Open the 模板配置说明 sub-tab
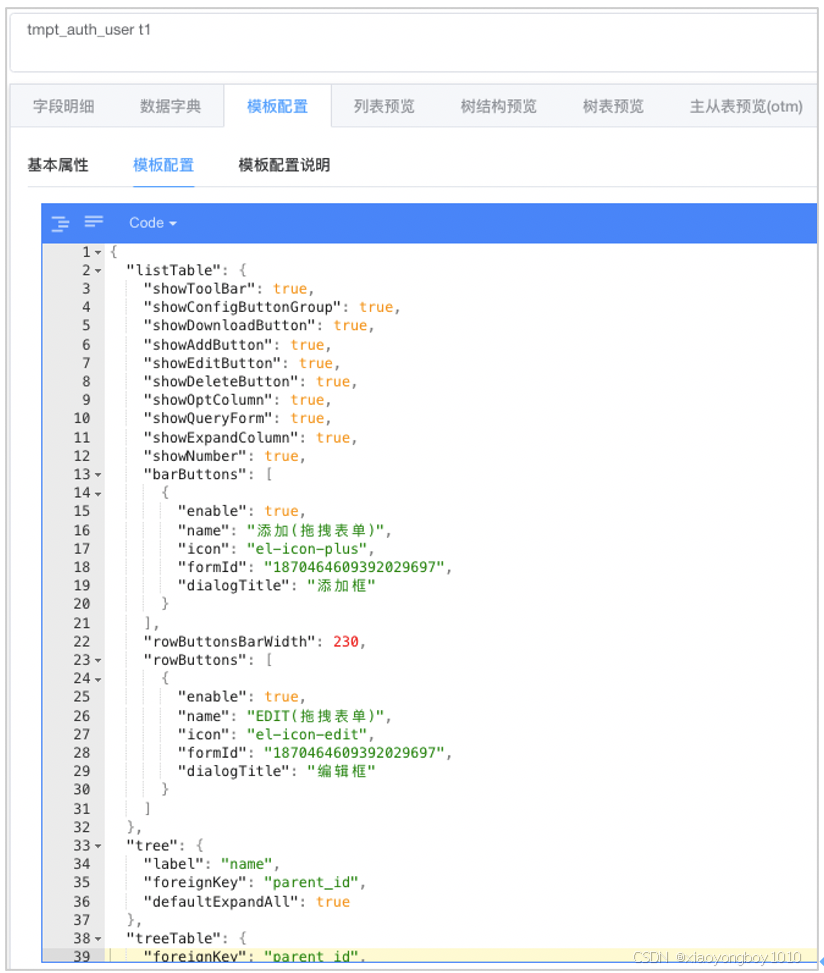 point(284,165)
